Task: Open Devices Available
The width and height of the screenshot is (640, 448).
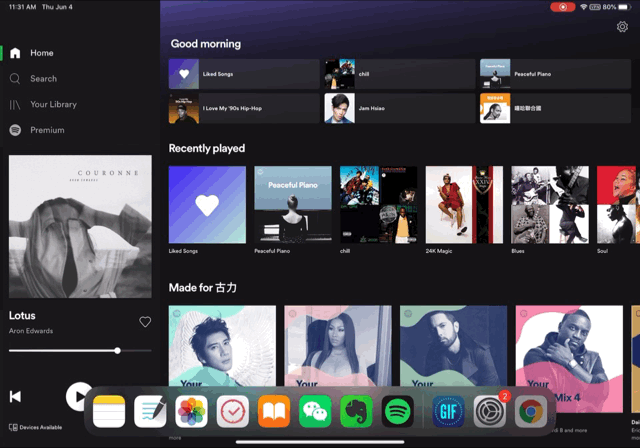Action: [36, 427]
